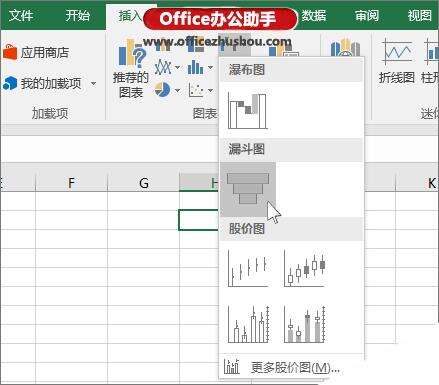Expand the pie chart dropdown arrow

click(x=177, y=90)
